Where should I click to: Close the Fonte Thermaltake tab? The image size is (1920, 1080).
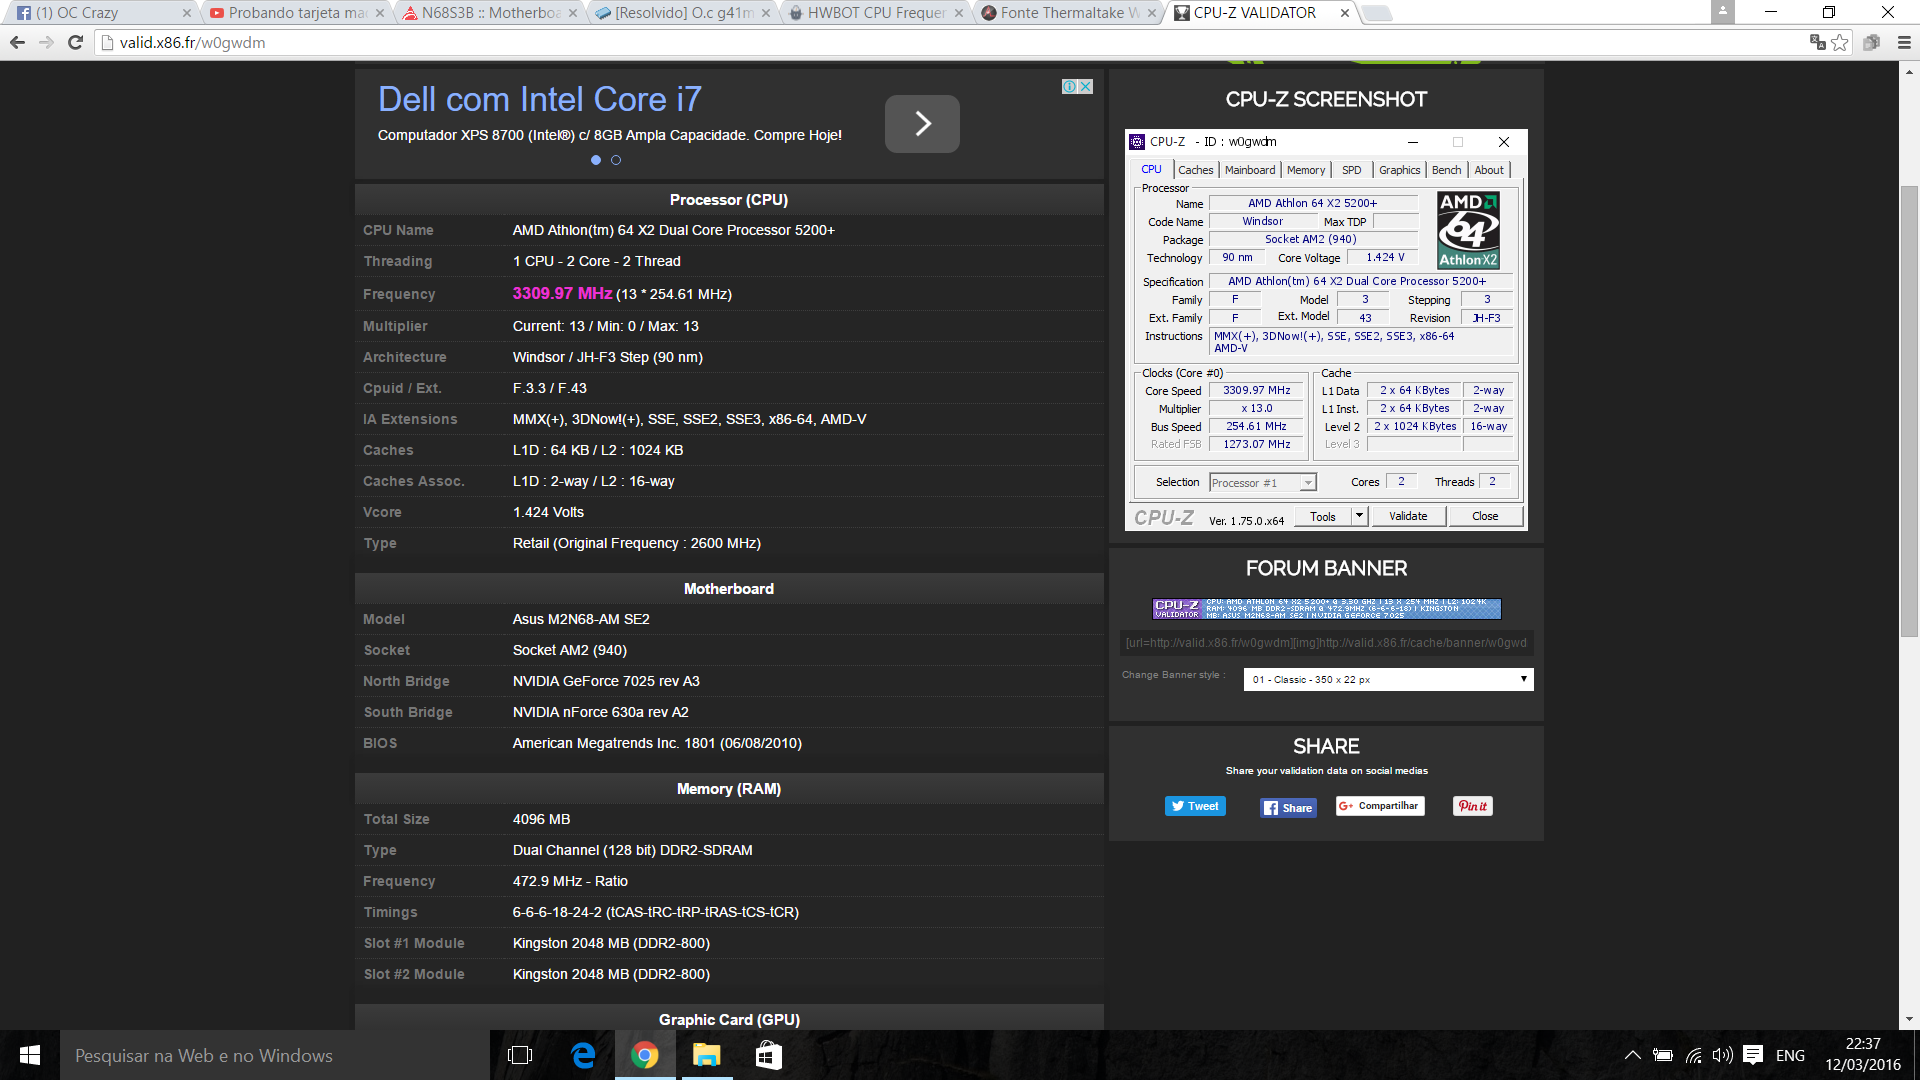tap(1152, 13)
